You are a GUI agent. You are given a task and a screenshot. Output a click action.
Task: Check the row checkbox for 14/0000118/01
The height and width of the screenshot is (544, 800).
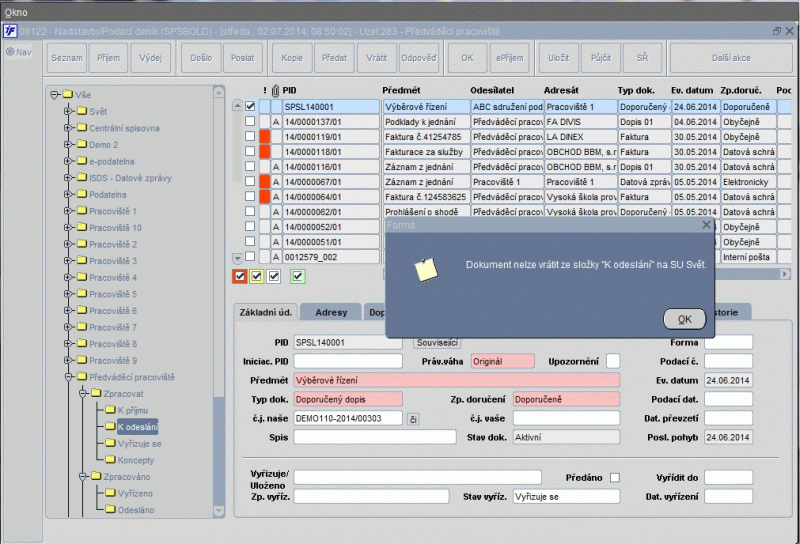click(250, 151)
